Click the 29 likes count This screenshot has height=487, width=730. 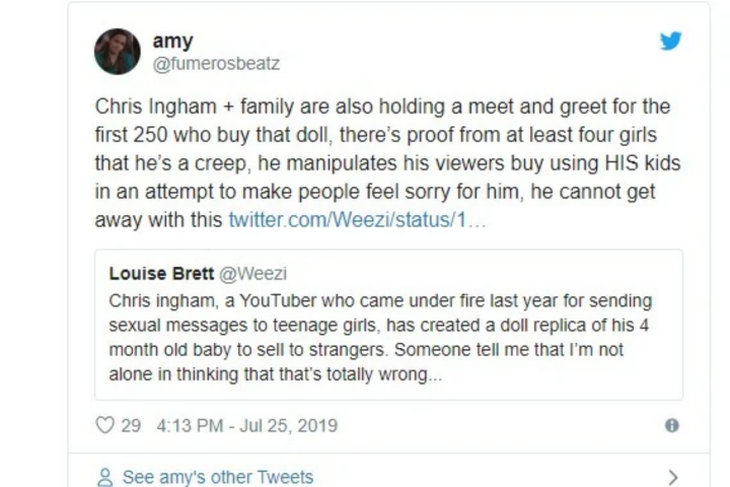[131, 425]
